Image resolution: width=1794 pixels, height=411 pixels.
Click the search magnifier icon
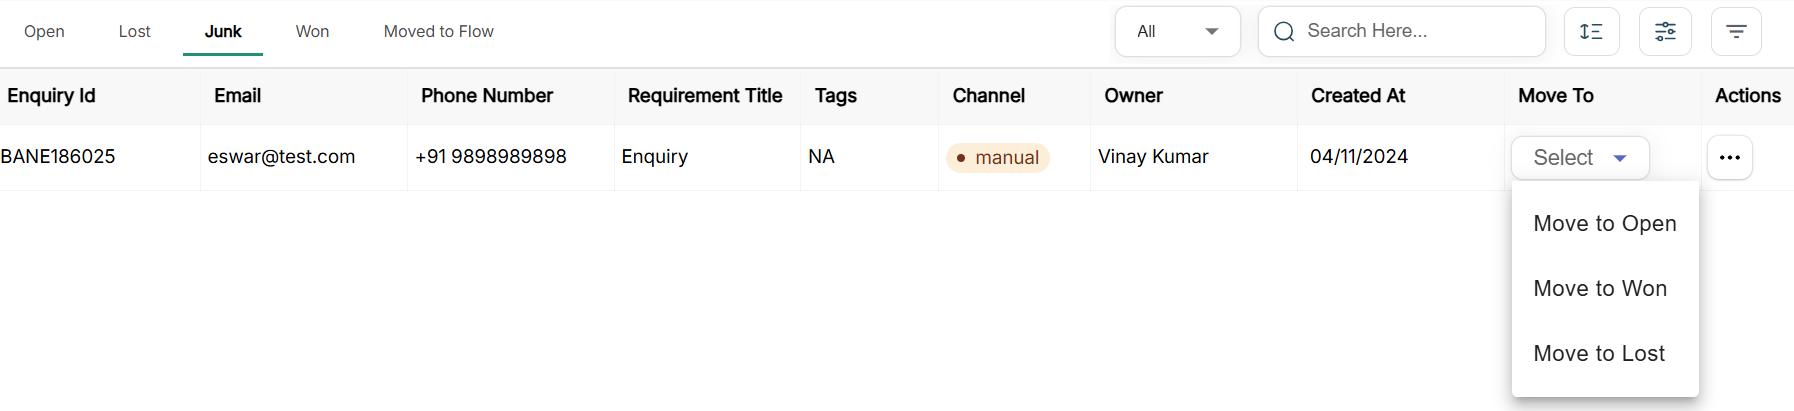tap(1284, 32)
